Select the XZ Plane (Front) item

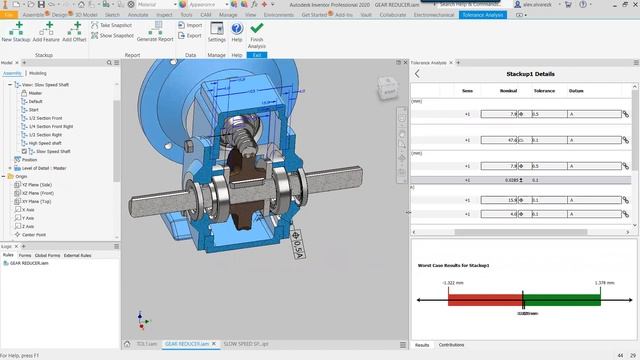click(x=38, y=193)
